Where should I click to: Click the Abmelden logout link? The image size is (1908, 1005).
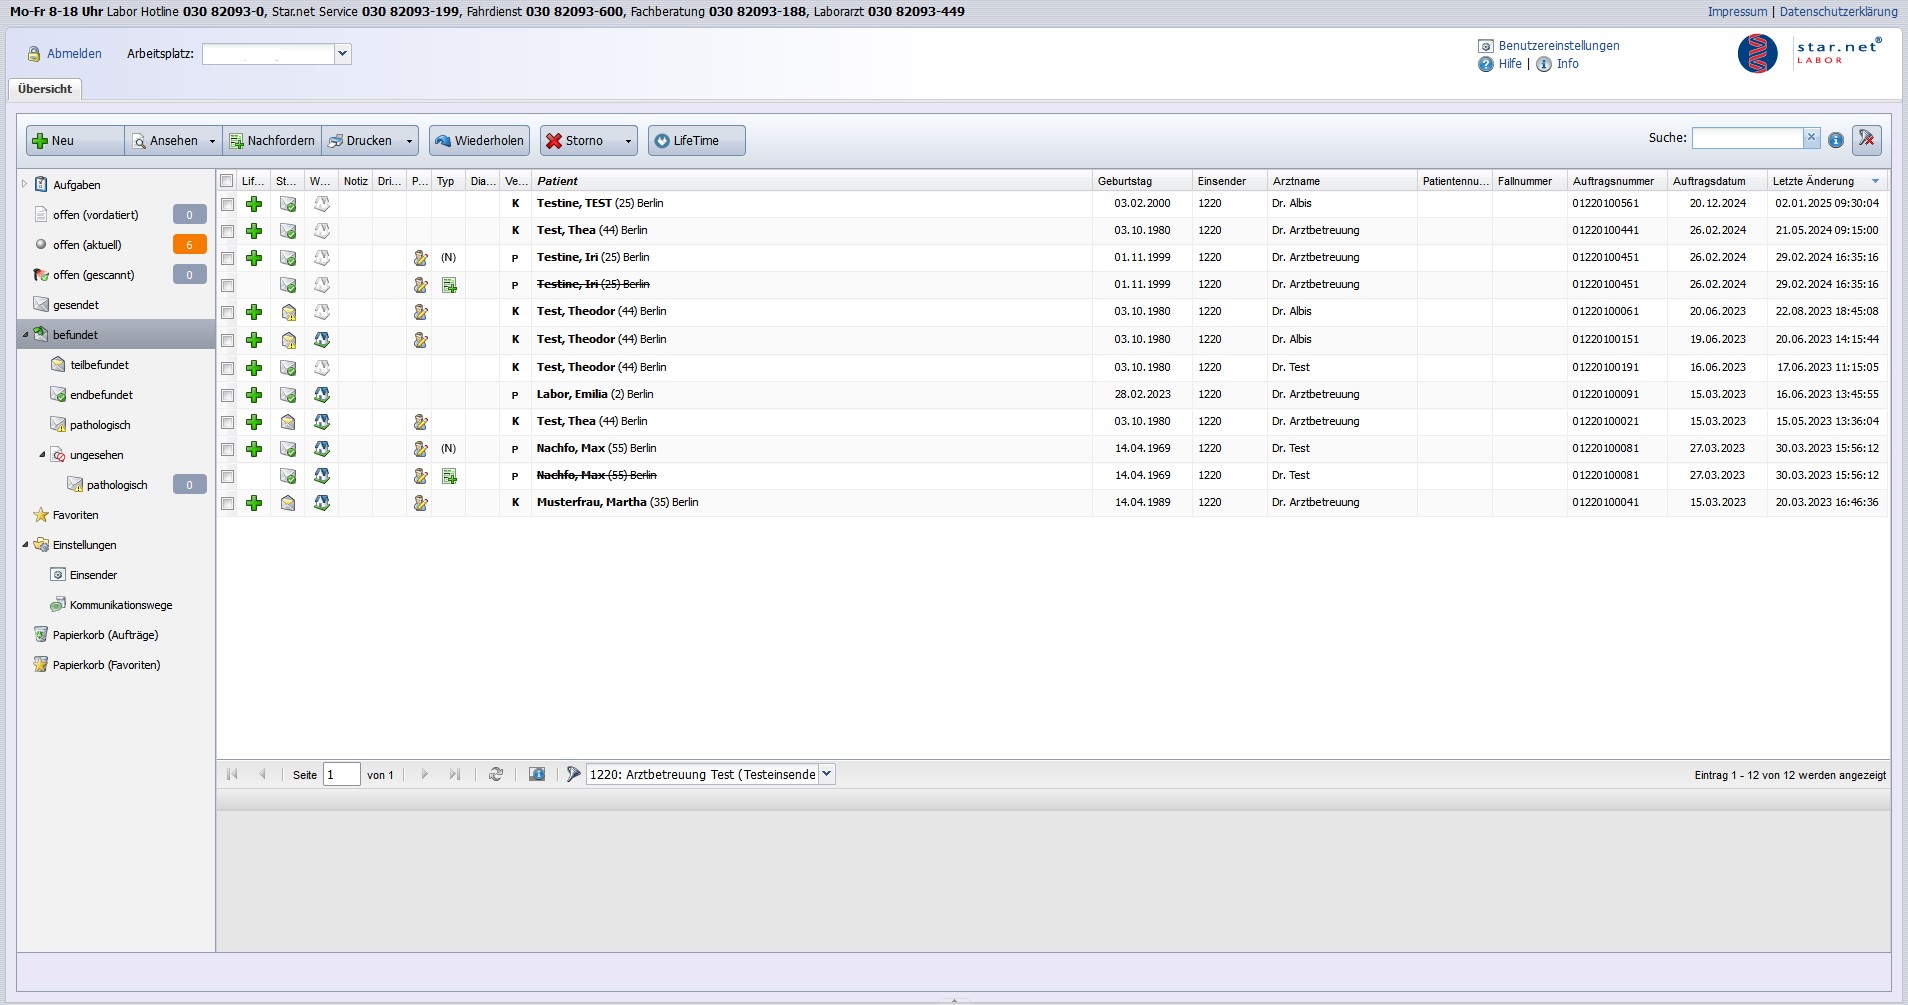tap(74, 54)
